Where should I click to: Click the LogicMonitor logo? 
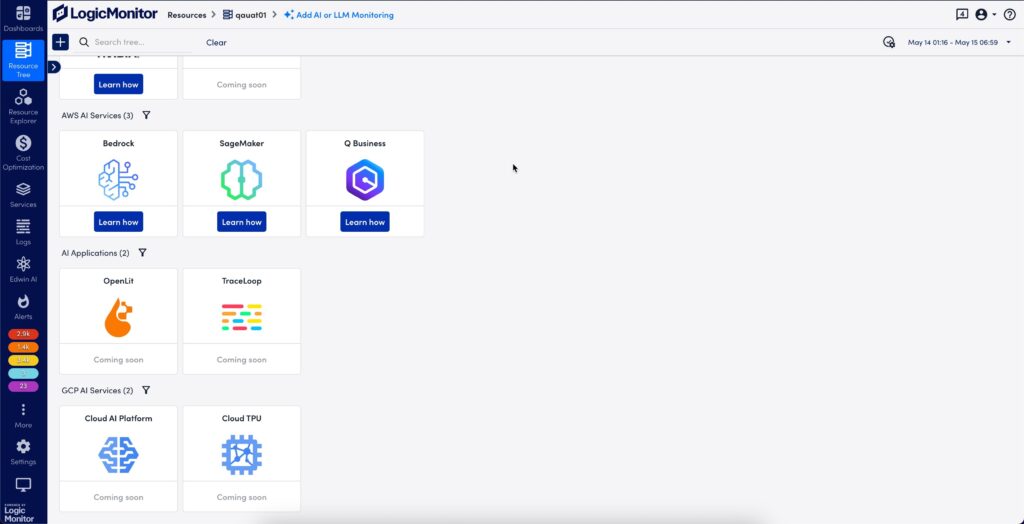point(104,14)
